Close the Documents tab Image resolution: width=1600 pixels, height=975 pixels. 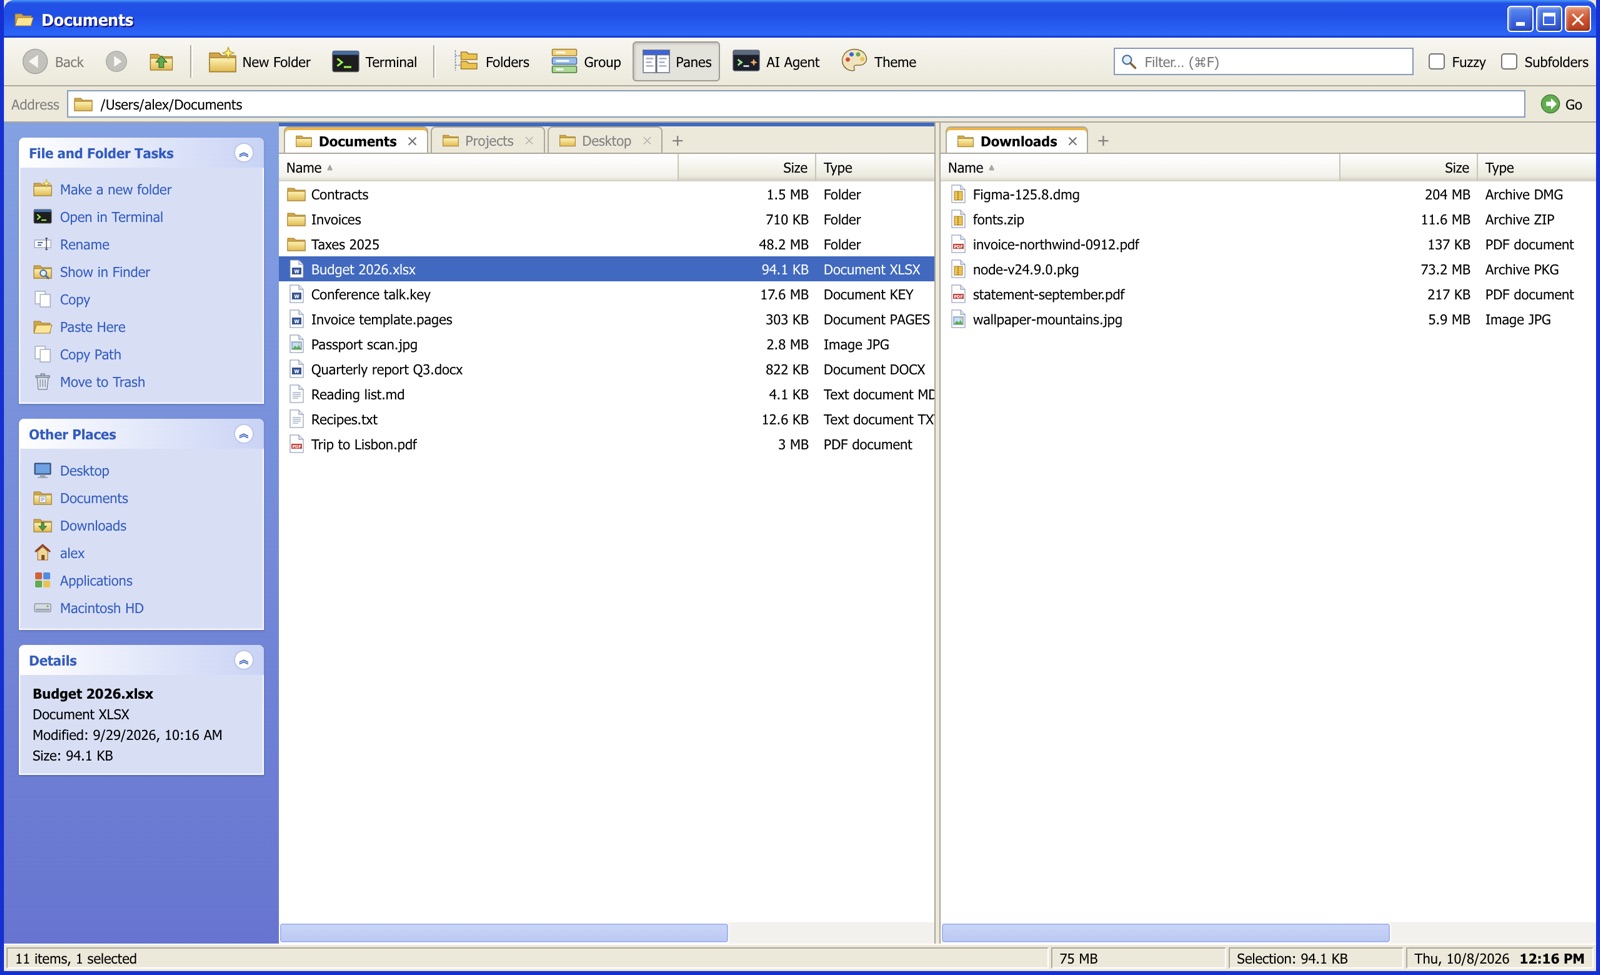point(412,141)
